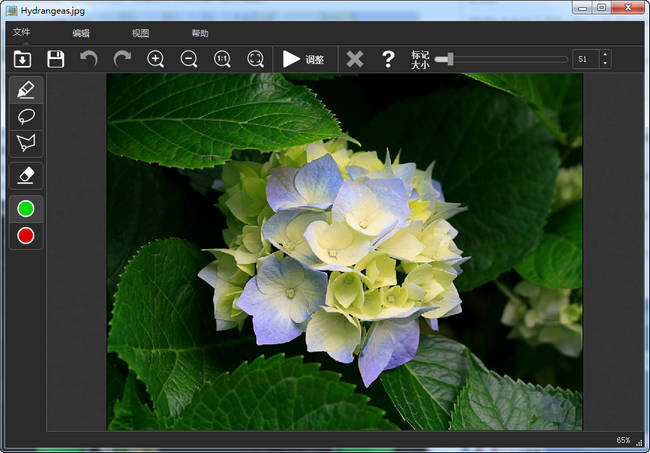650x453 pixels.
Task: Select the marker pen tool
Action: [26, 89]
